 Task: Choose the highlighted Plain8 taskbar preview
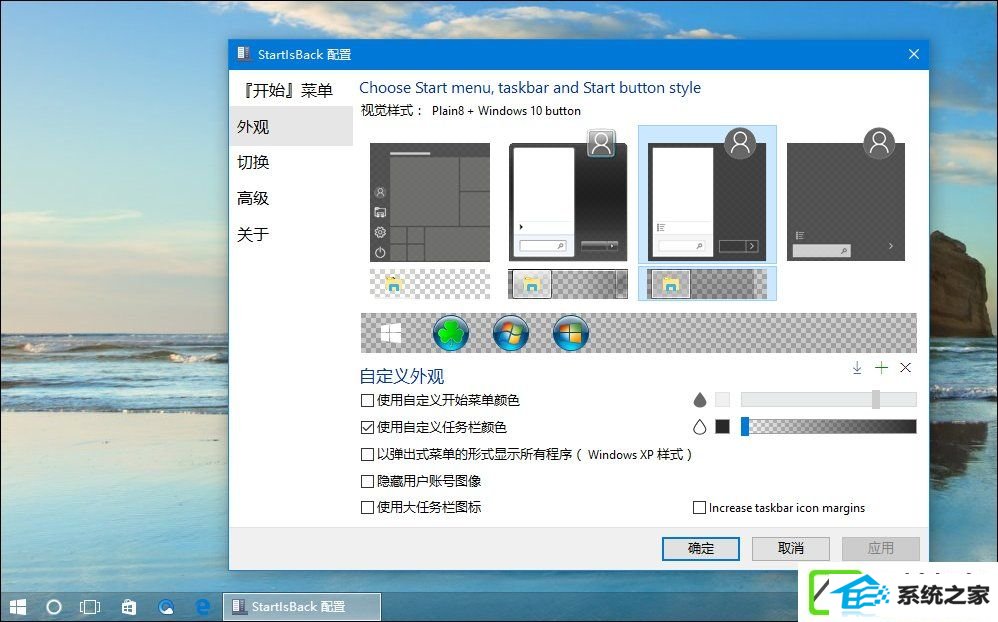pos(707,284)
